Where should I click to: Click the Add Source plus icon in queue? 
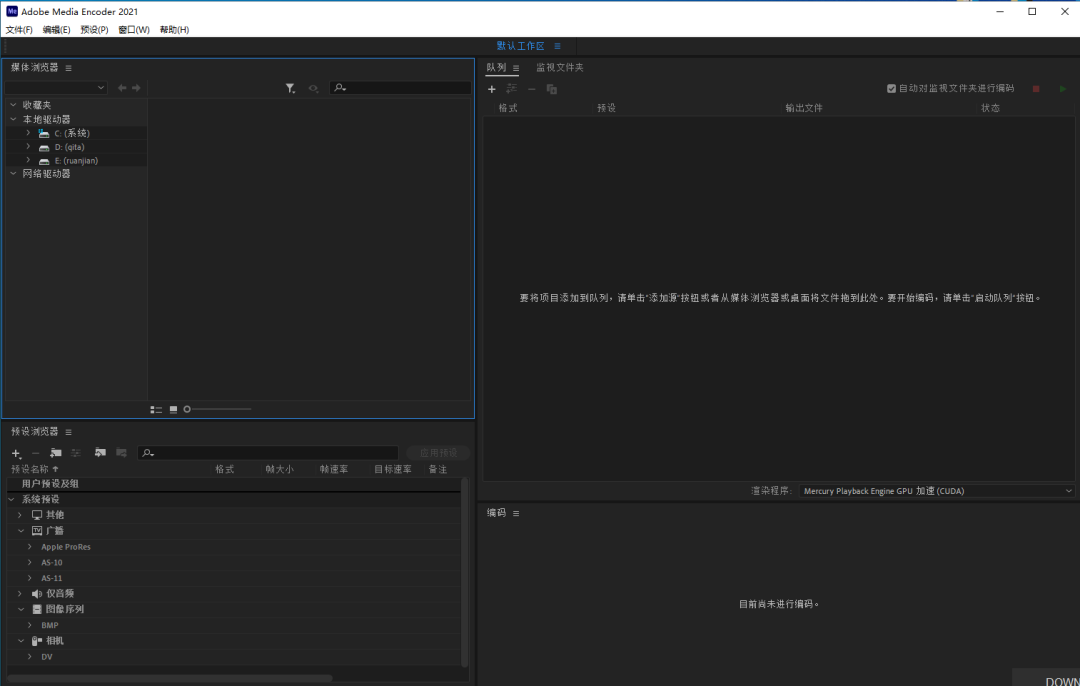point(492,89)
